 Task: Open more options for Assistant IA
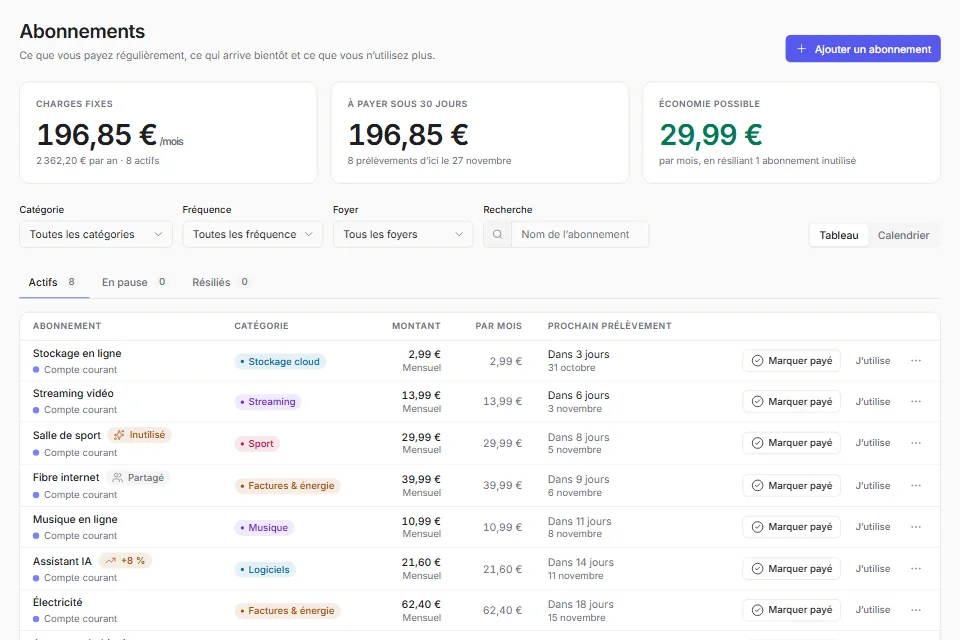[x=916, y=569]
